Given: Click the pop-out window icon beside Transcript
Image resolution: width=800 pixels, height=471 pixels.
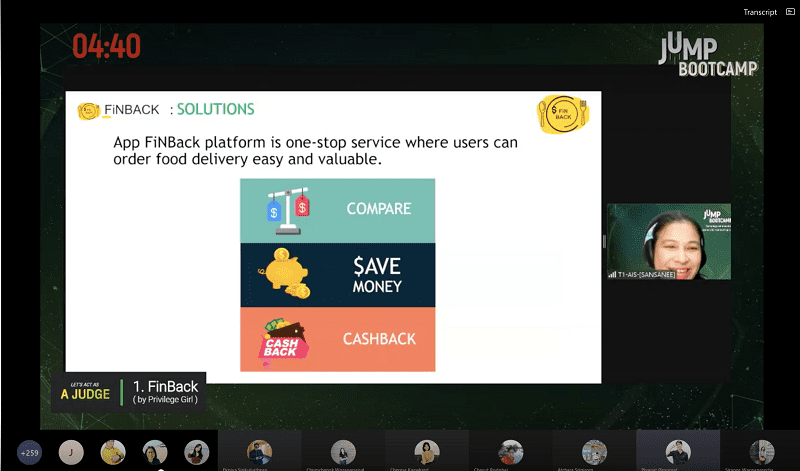Looking at the screenshot, I should point(790,12).
